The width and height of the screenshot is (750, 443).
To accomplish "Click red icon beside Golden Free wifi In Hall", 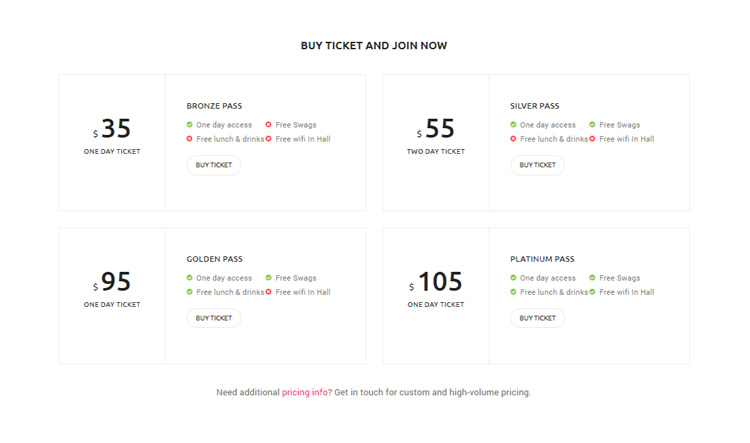I will (x=268, y=292).
